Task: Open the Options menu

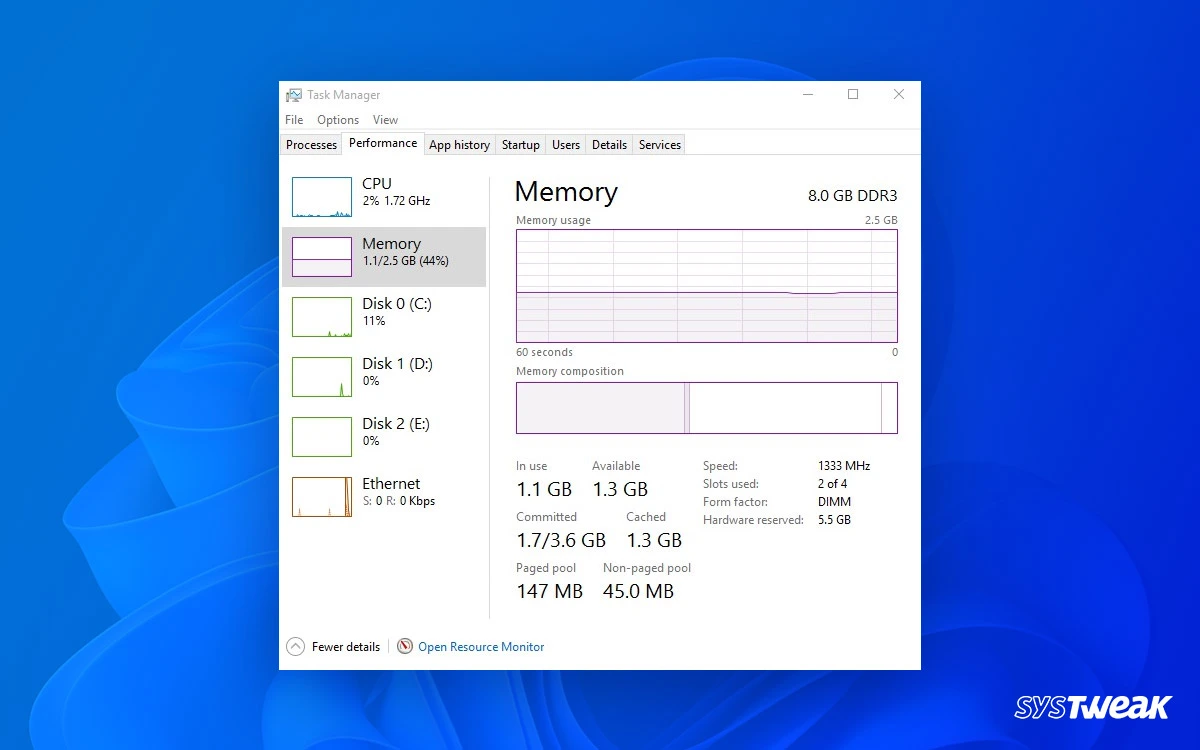Action: [x=337, y=119]
